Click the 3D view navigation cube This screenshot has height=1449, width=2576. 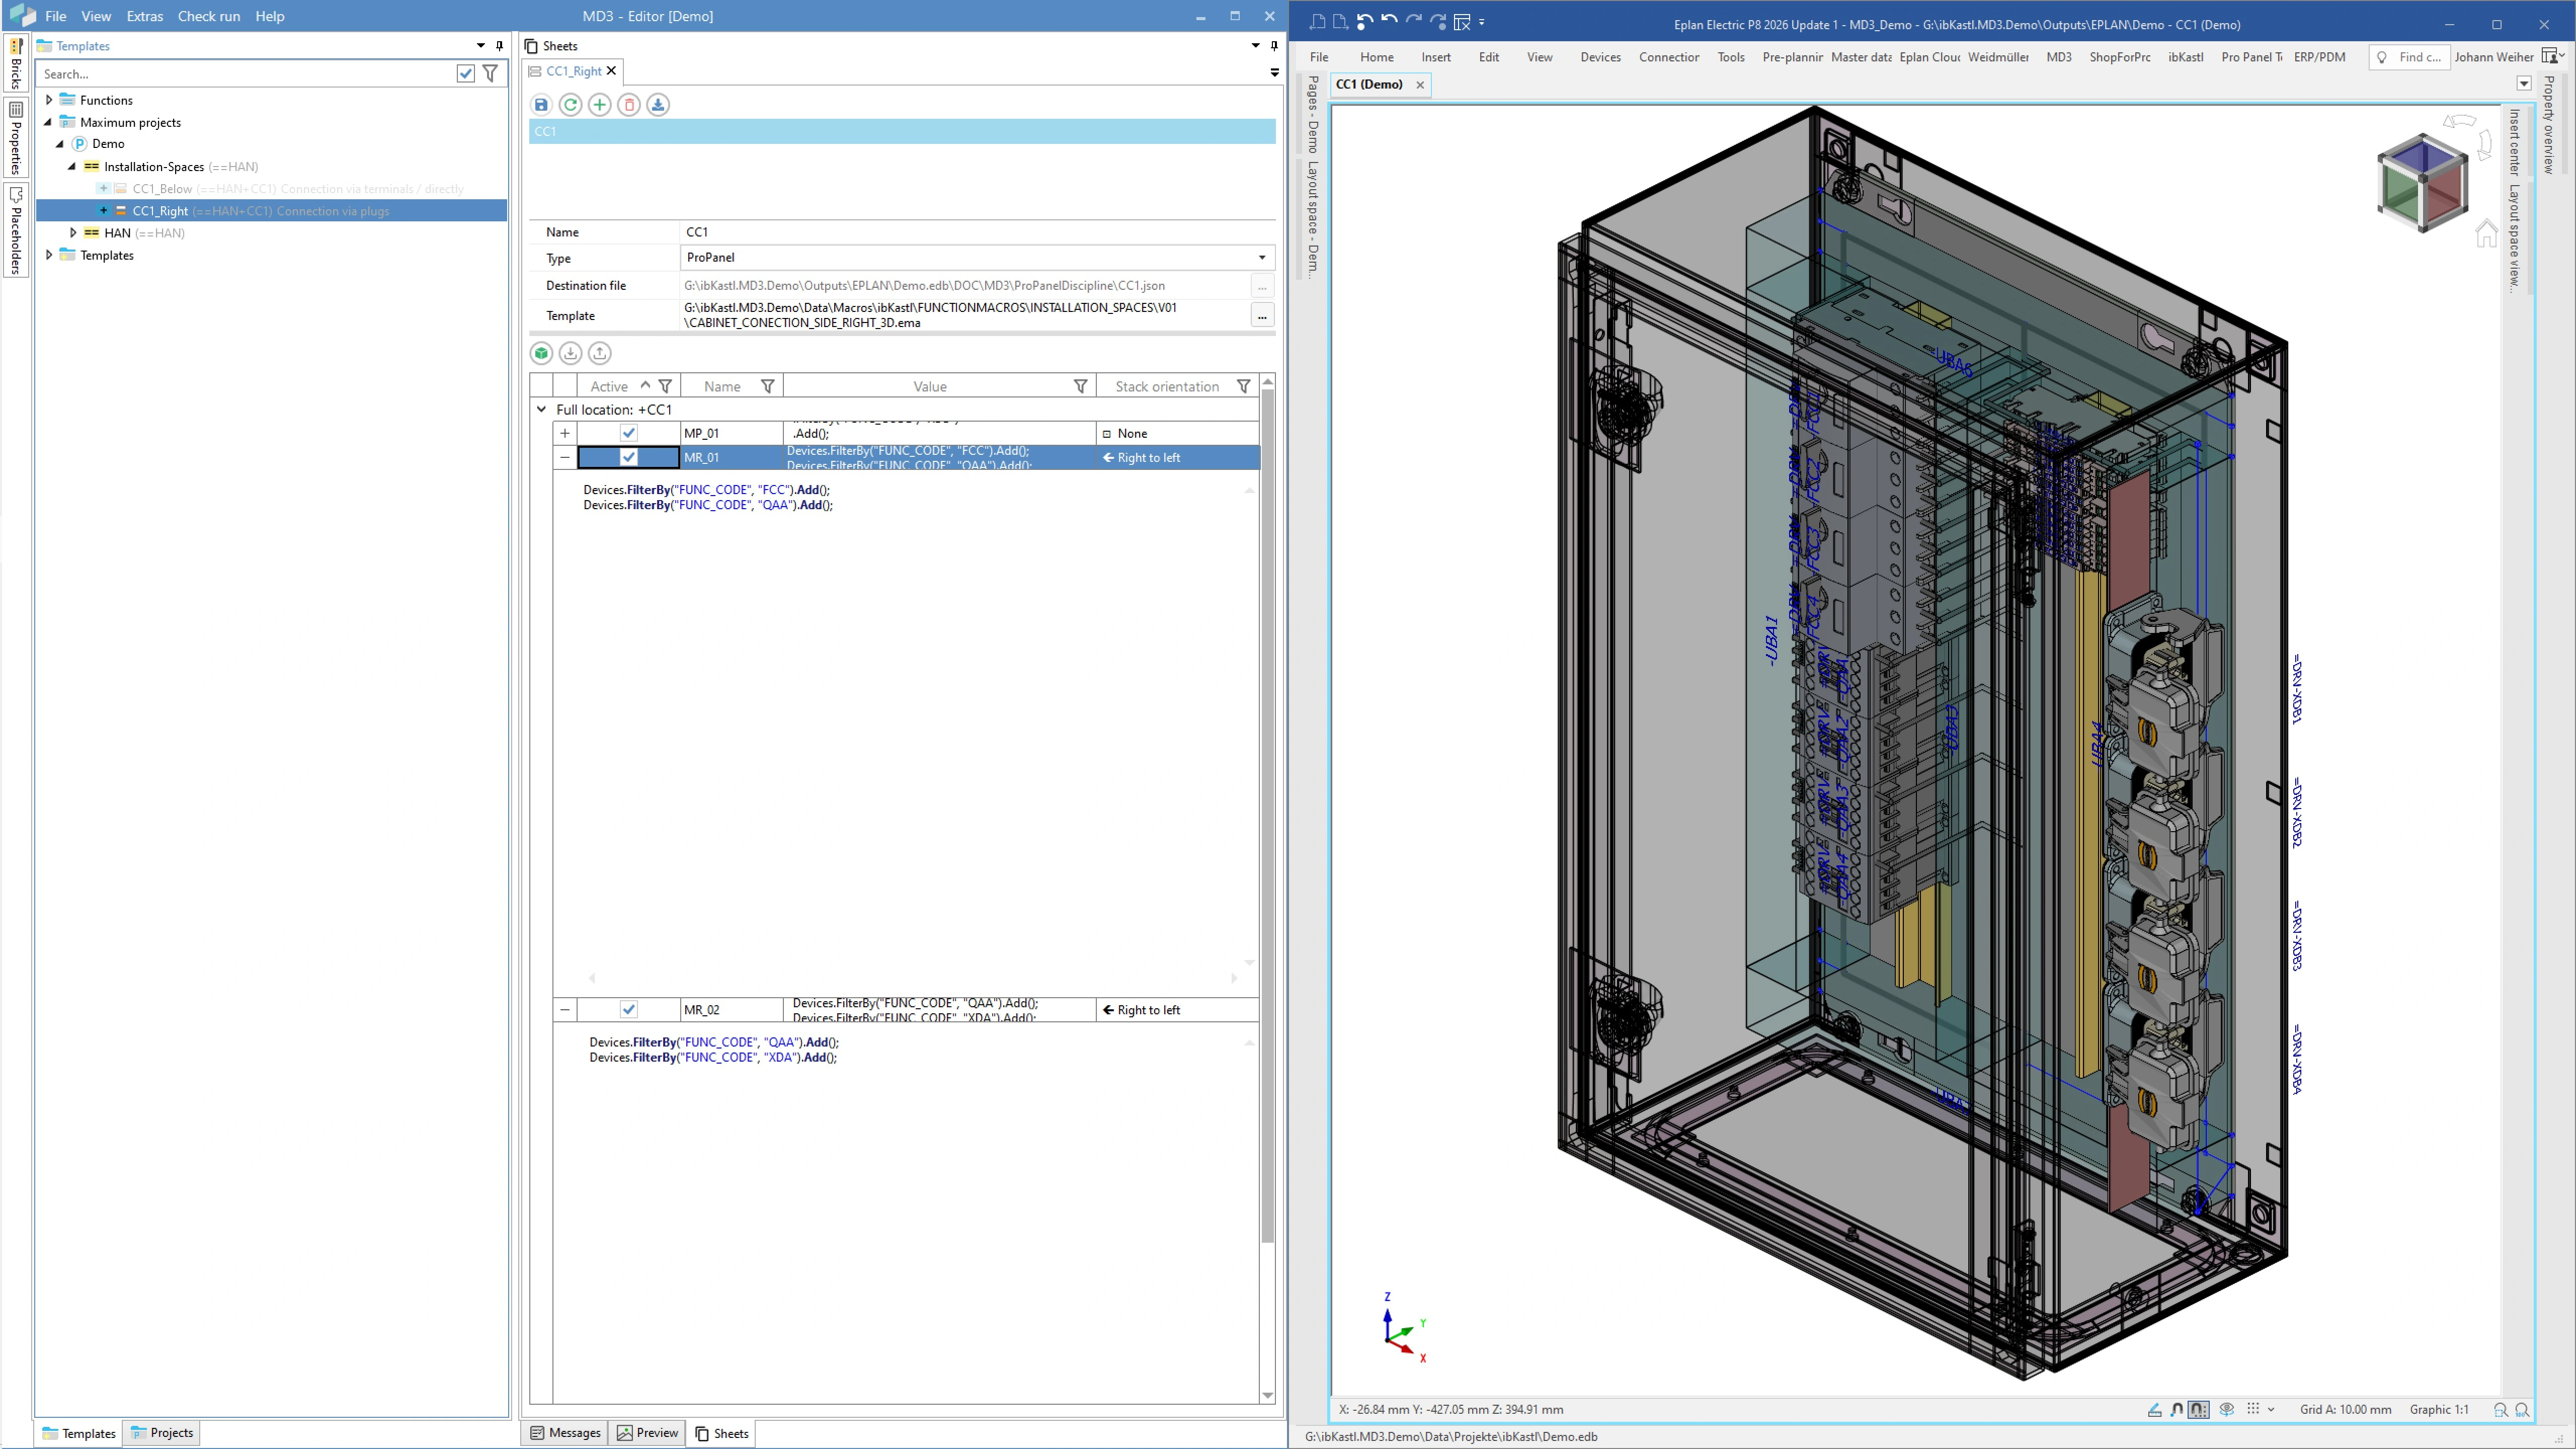click(2421, 183)
